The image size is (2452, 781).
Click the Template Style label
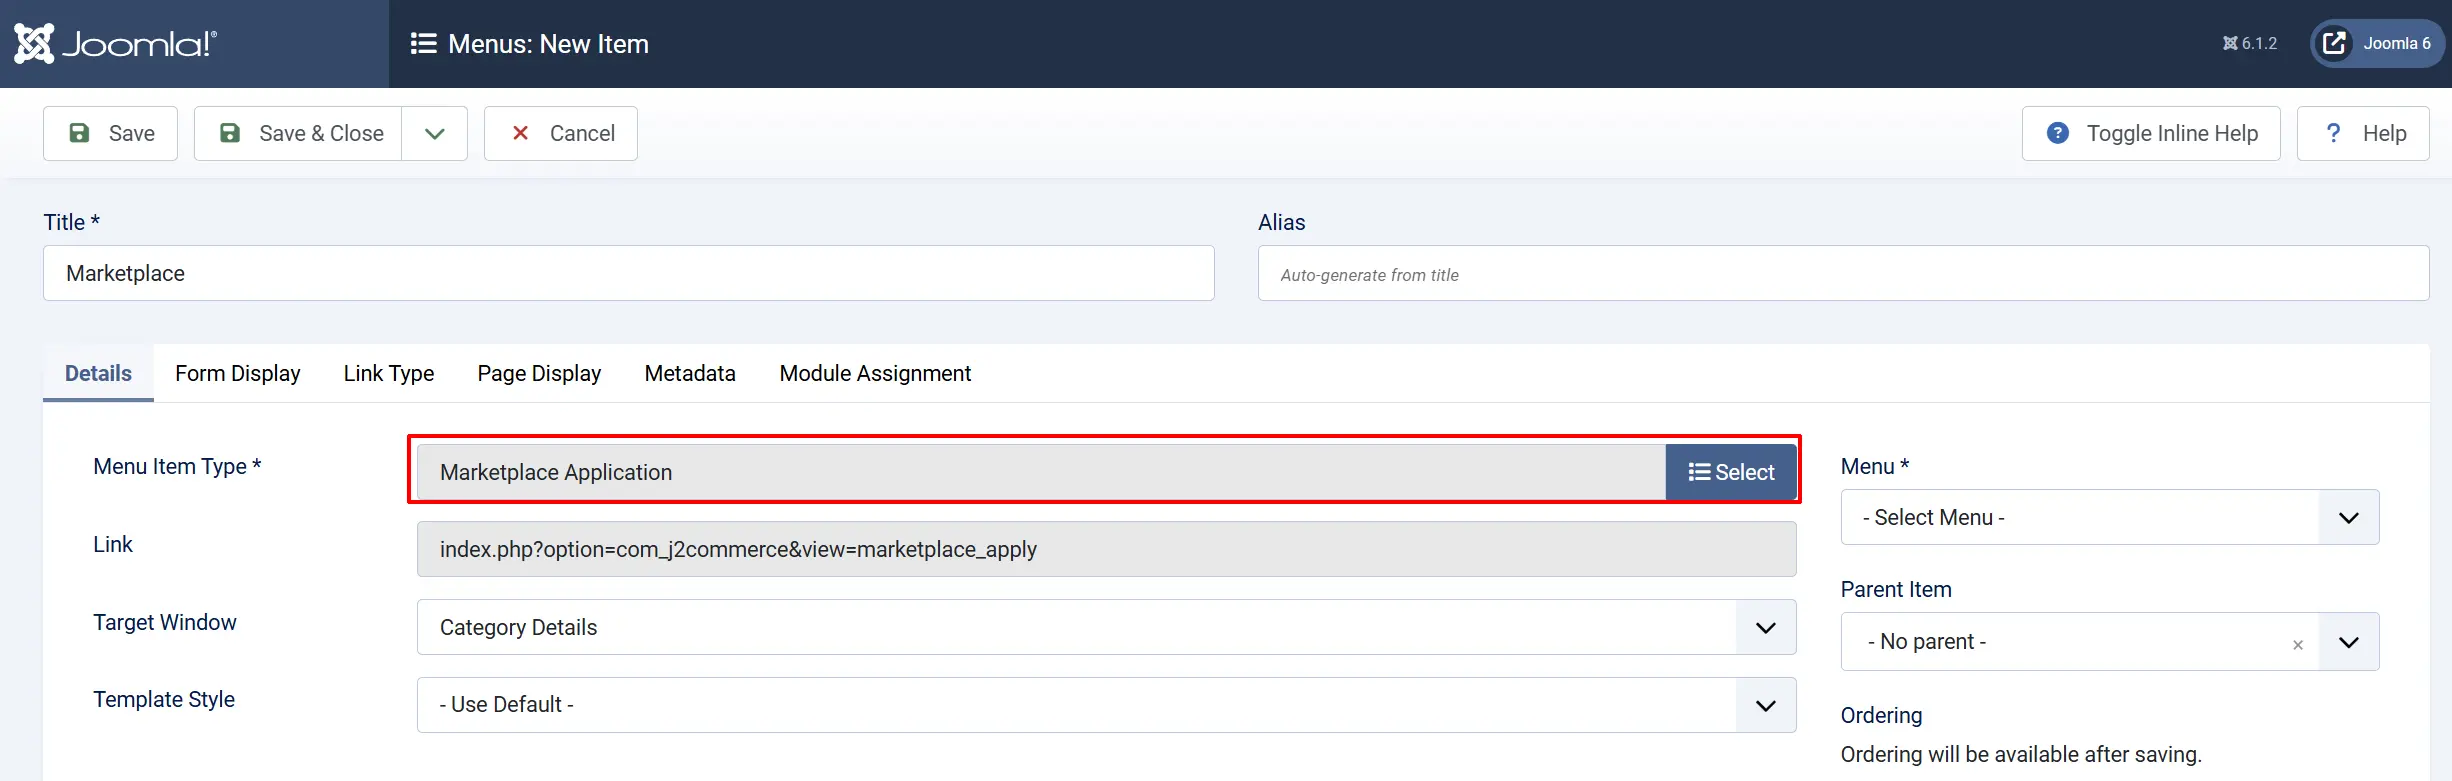point(164,699)
